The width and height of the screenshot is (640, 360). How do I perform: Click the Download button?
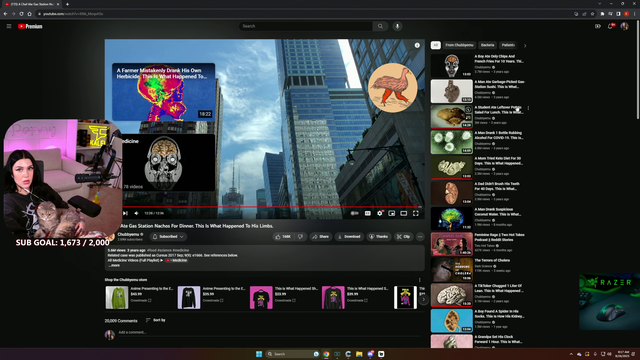349,237
